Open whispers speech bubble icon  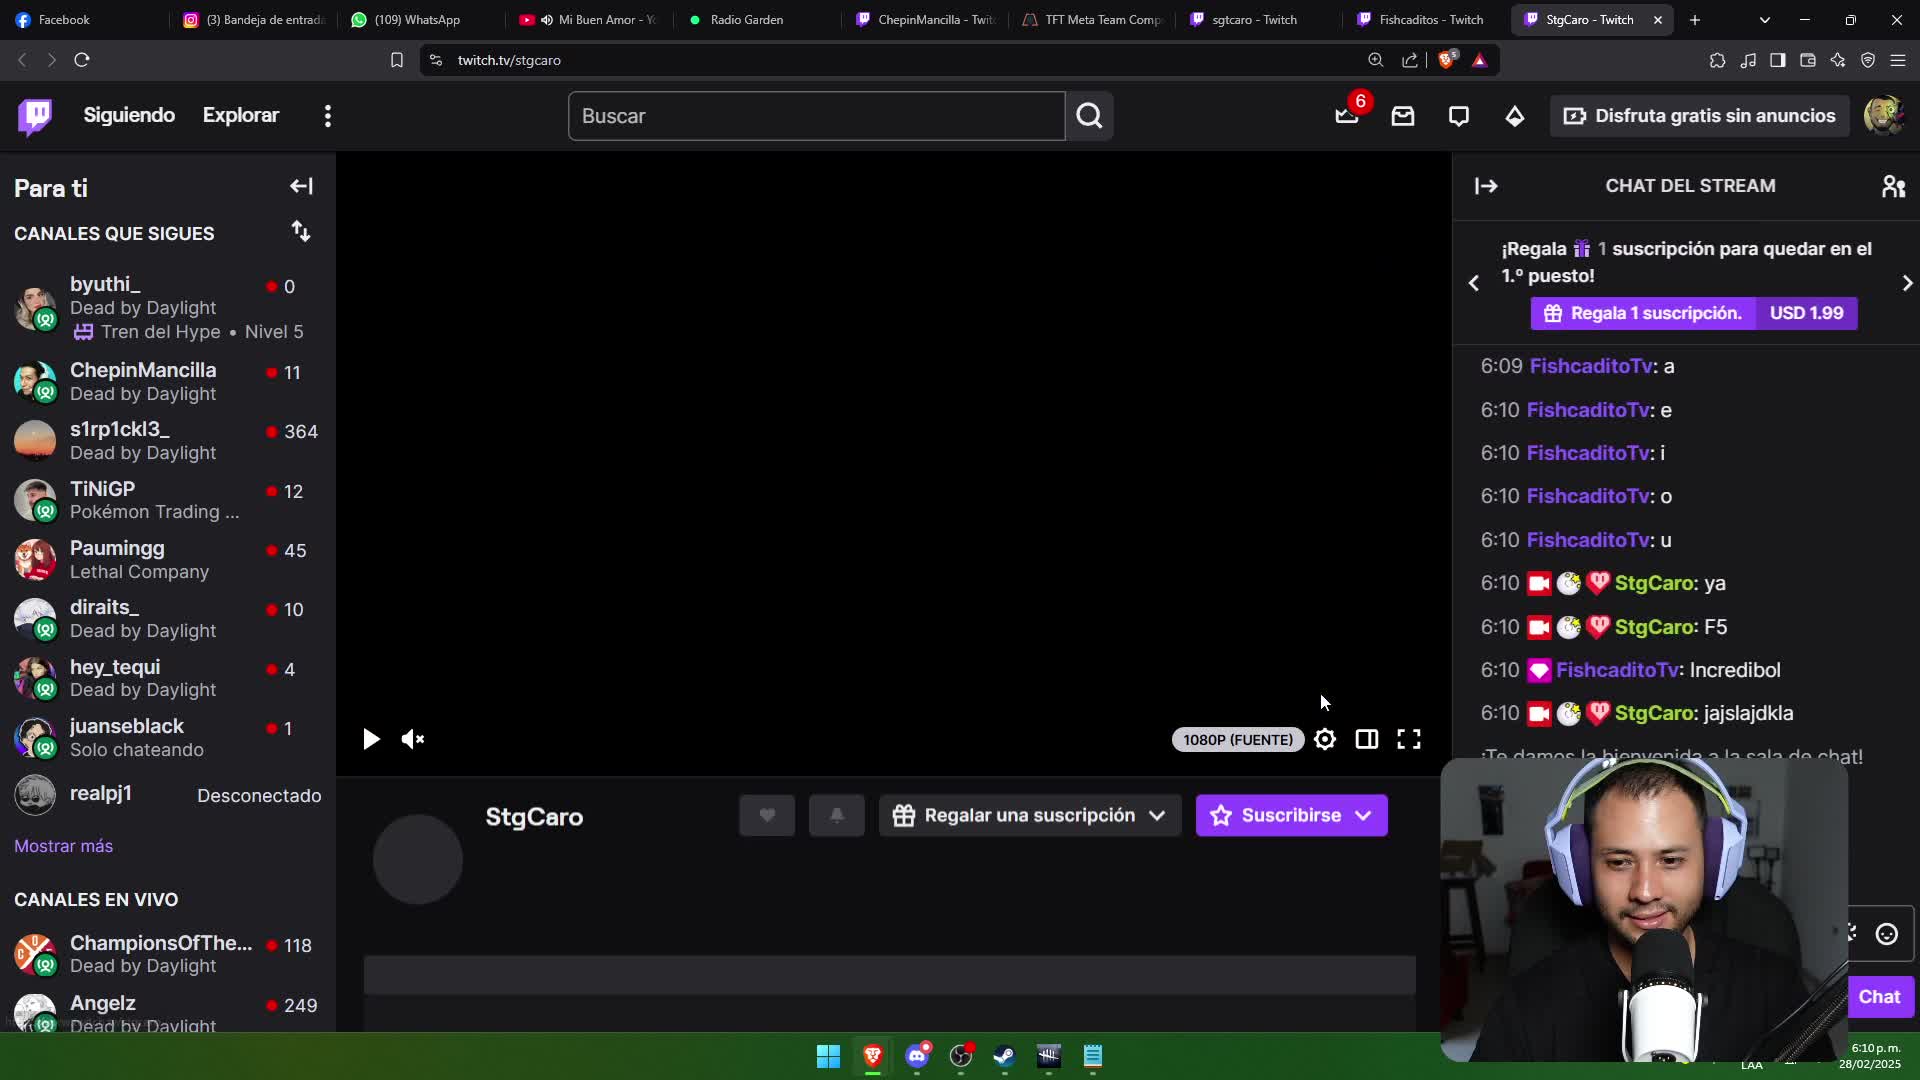(1459, 116)
